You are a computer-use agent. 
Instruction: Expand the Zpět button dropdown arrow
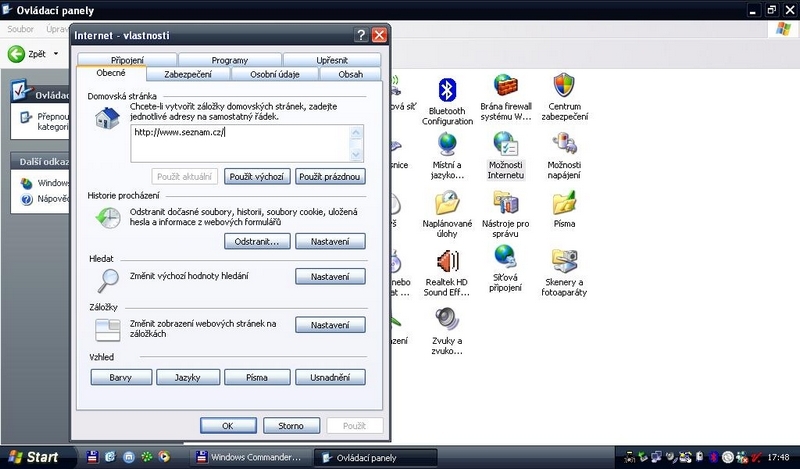(x=57, y=53)
